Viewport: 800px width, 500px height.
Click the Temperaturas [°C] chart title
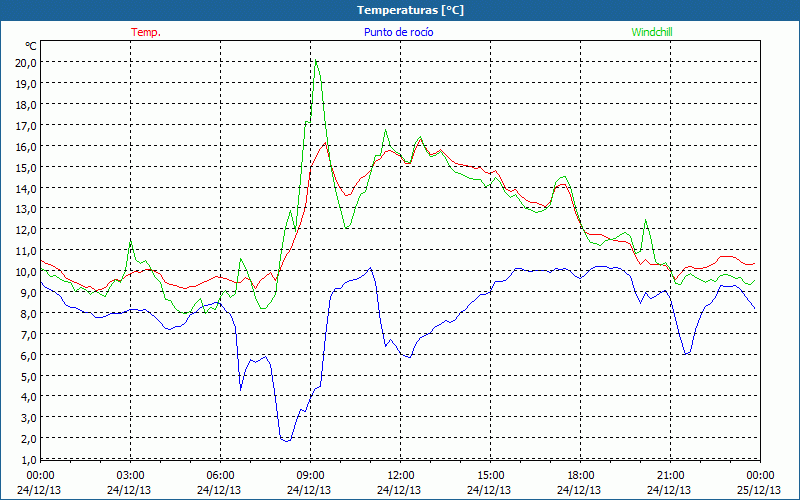pos(410,10)
